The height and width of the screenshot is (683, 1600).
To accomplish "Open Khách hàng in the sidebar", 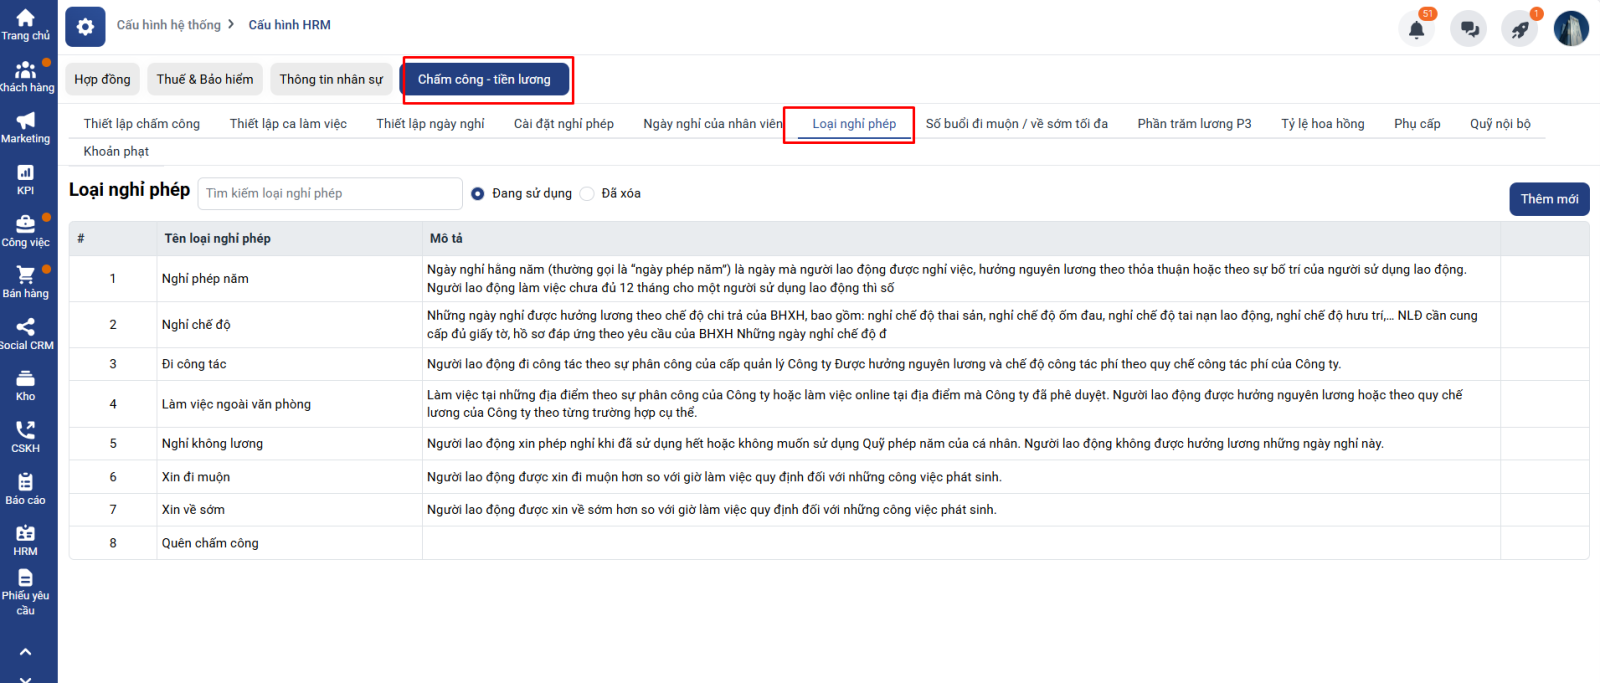I will point(25,71).
